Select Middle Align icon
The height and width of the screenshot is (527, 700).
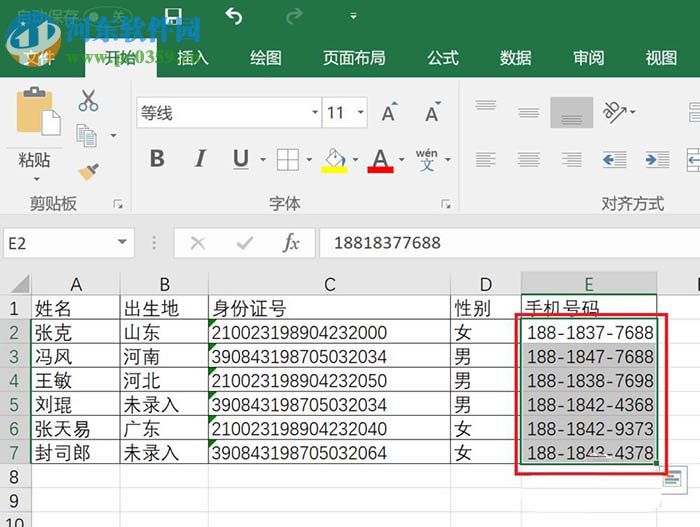(x=529, y=113)
